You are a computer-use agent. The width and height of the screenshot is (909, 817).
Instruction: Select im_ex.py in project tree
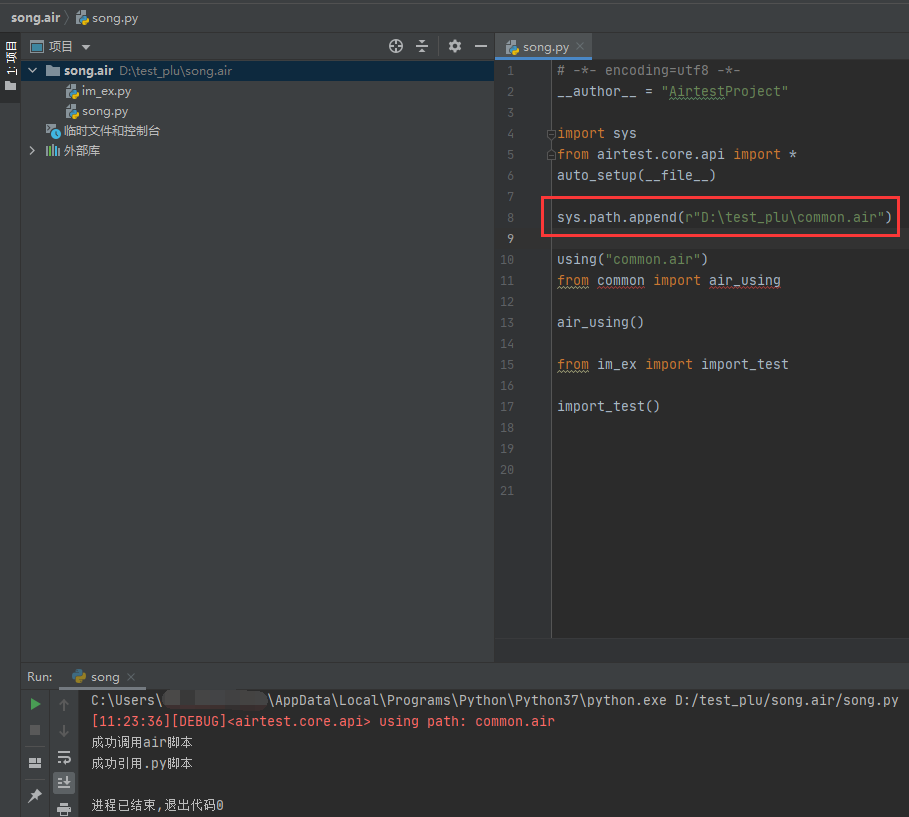[106, 91]
